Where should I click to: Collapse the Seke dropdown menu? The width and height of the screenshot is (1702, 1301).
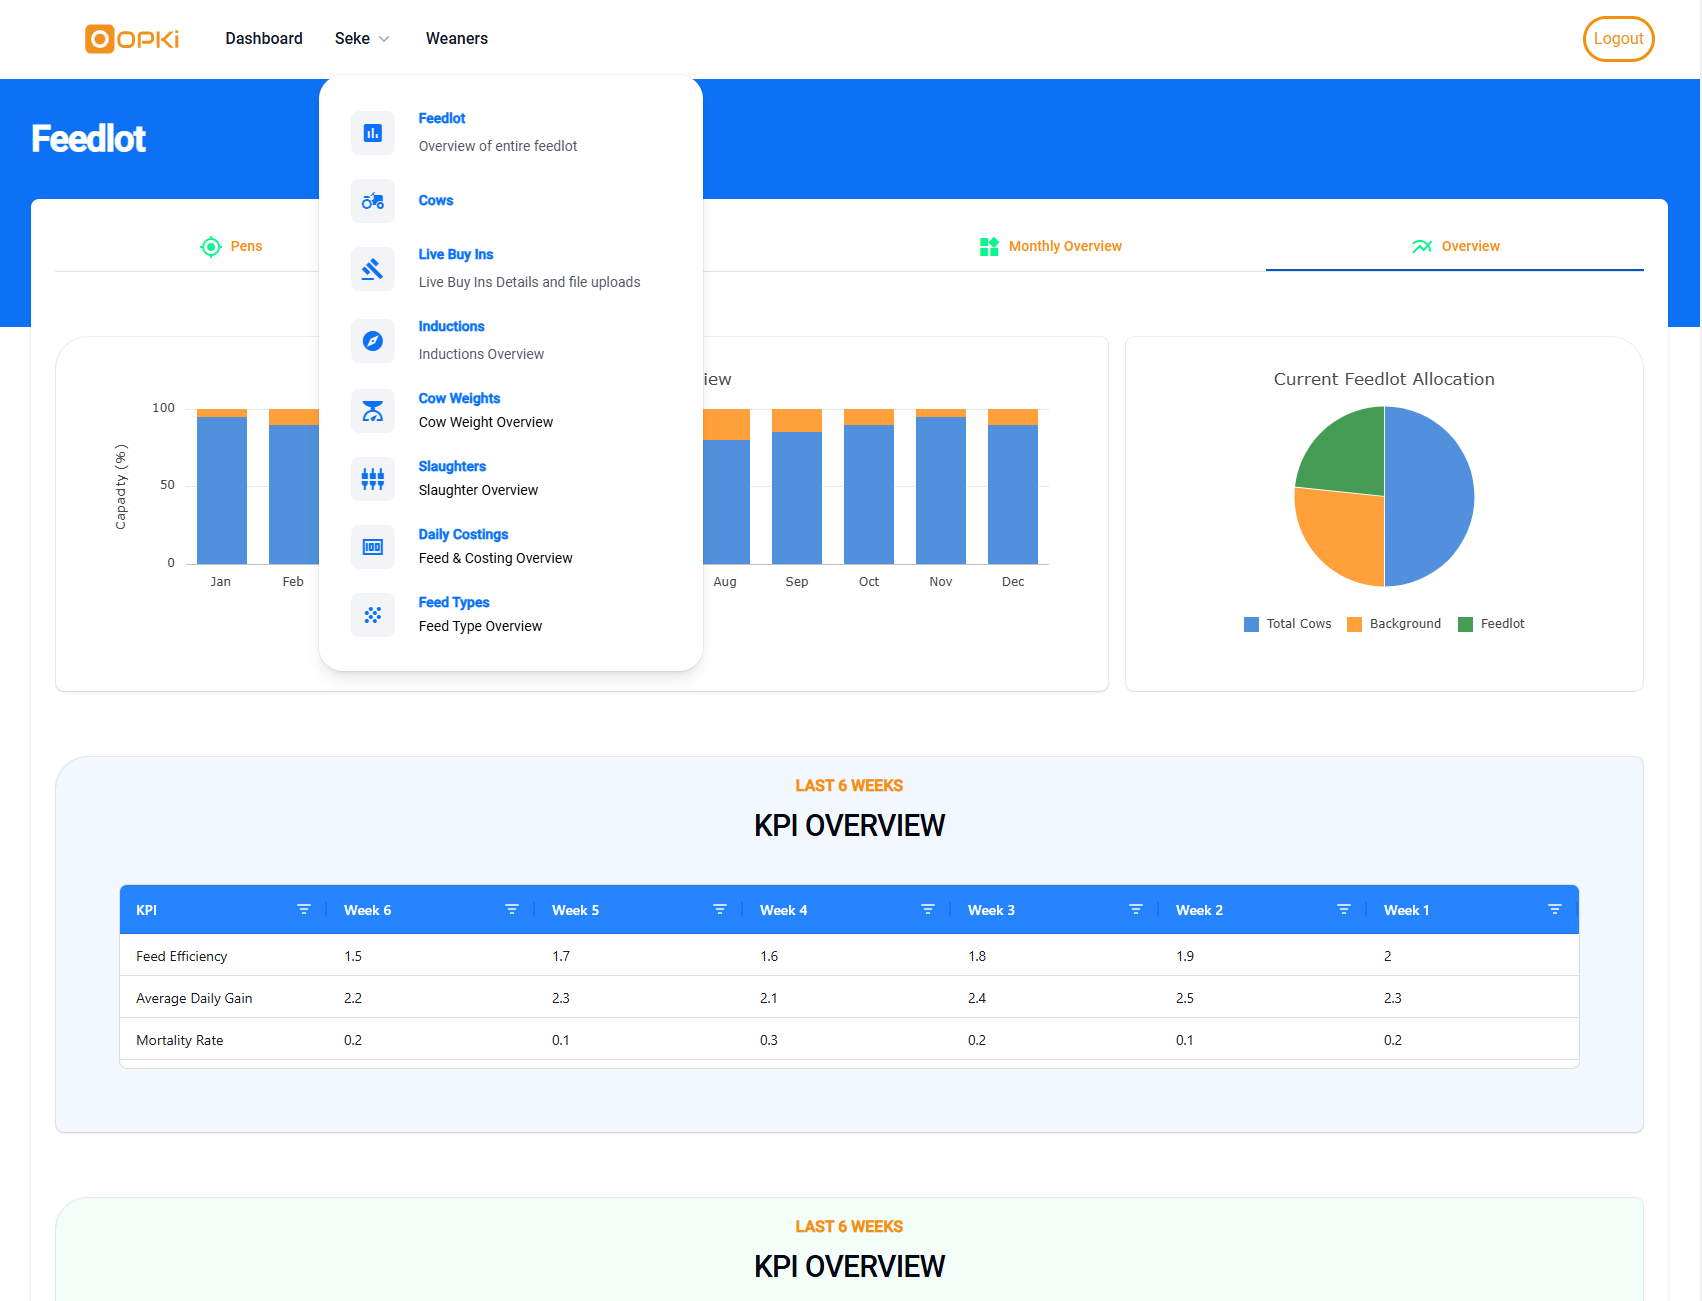click(x=361, y=39)
